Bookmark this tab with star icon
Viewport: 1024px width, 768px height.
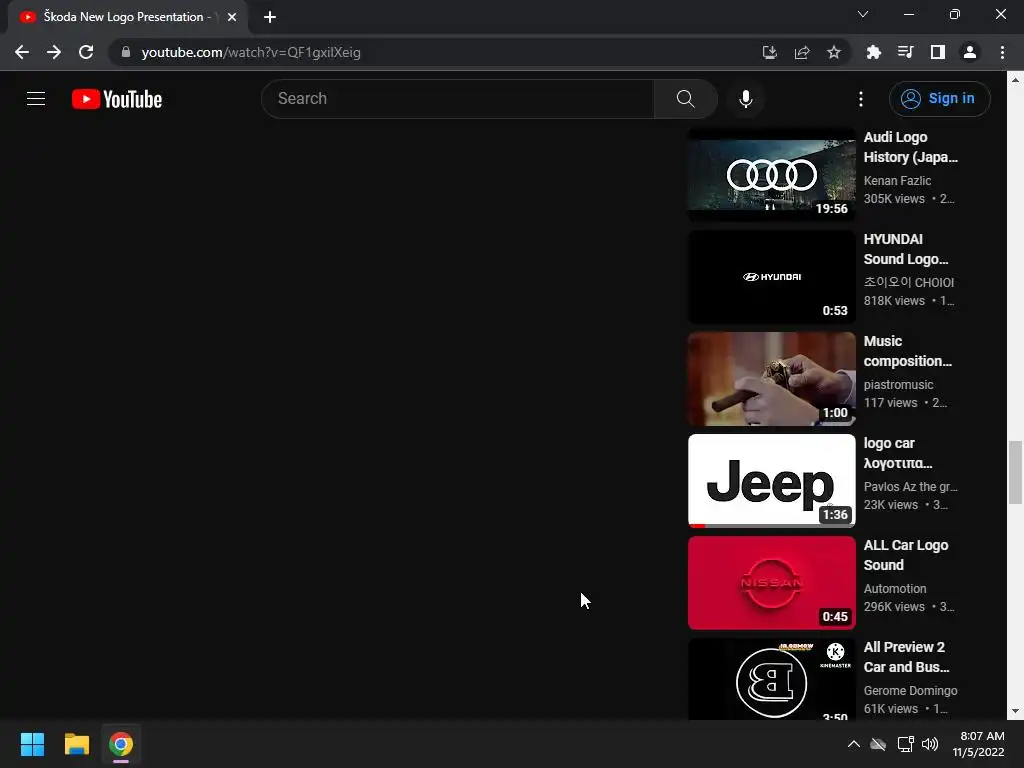(834, 52)
